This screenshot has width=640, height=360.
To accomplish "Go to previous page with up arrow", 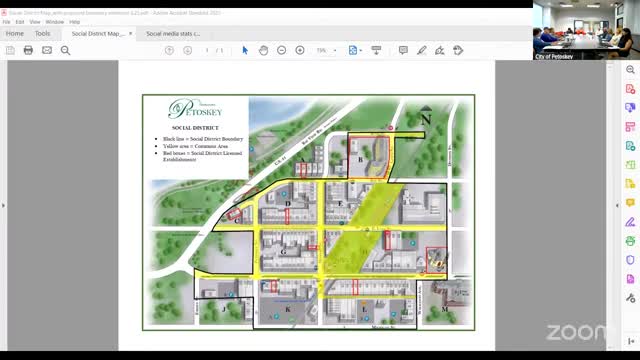I will [x=169, y=50].
